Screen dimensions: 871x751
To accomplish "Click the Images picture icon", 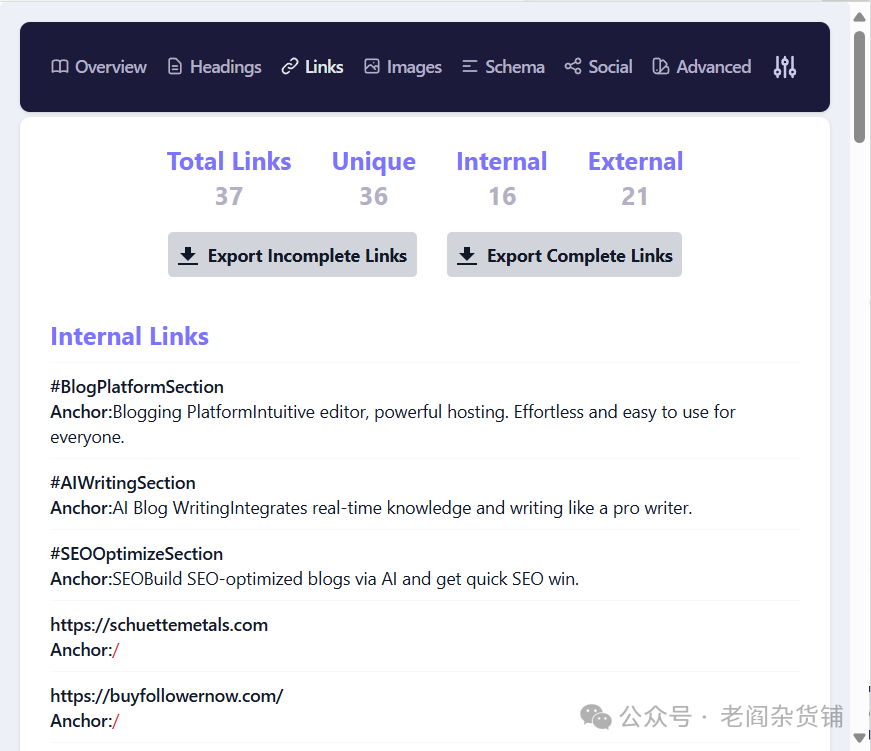I will (372, 67).
